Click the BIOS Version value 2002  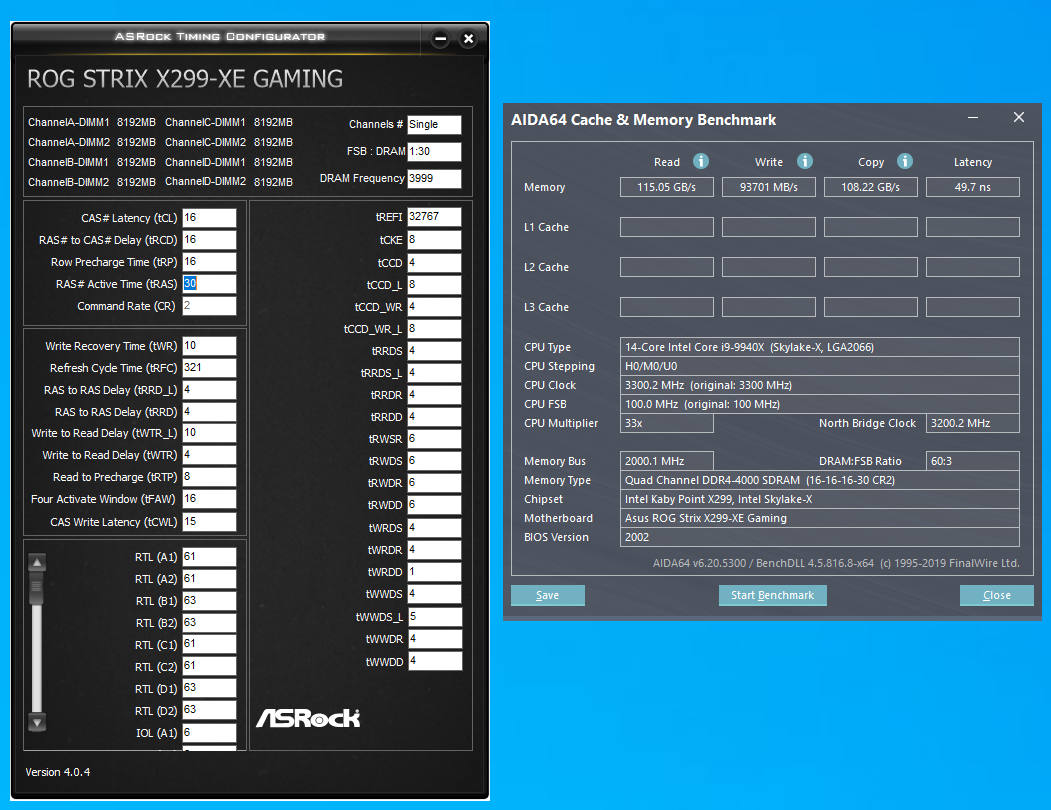(820, 537)
